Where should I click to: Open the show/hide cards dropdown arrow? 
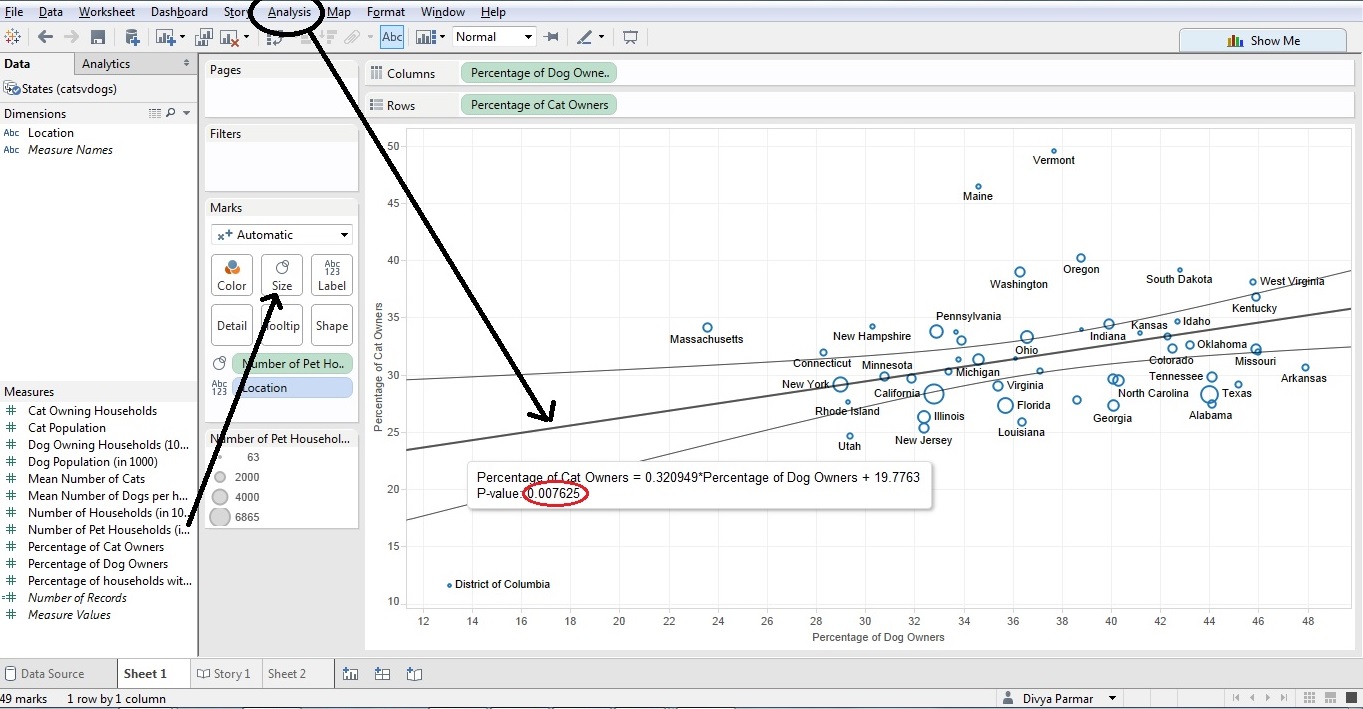coord(443,37)
